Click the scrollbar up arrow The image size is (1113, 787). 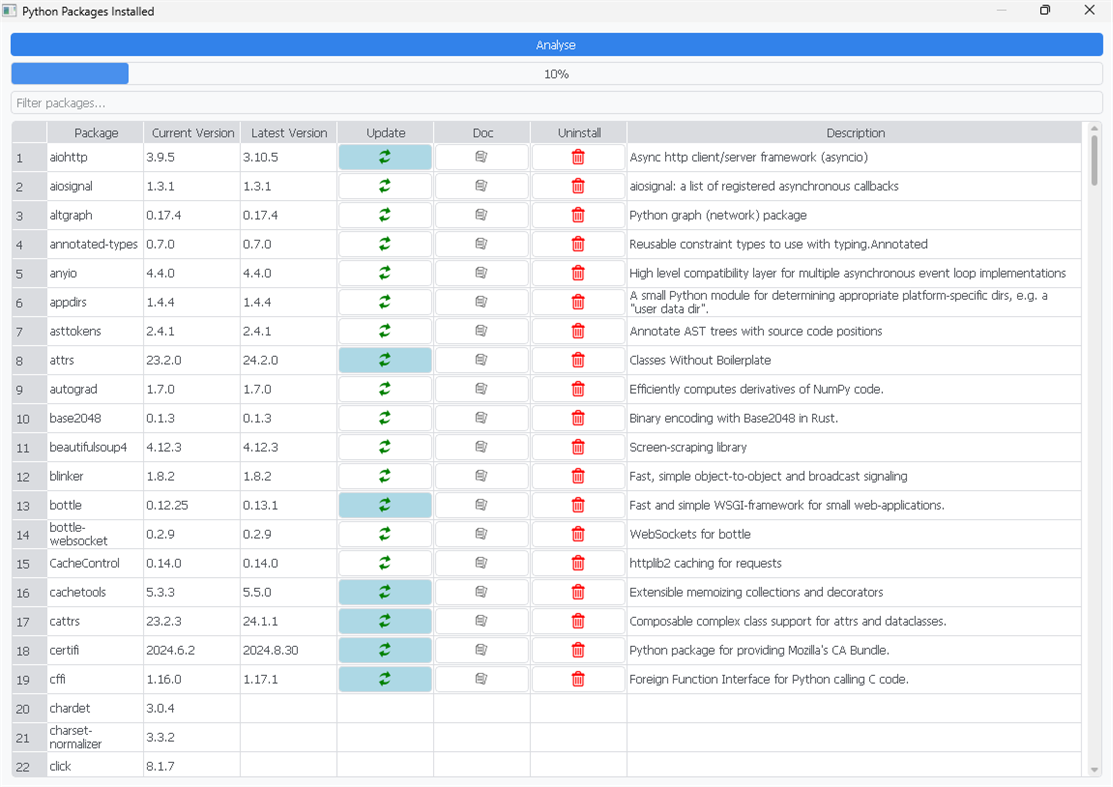[x=1094, y=128]
